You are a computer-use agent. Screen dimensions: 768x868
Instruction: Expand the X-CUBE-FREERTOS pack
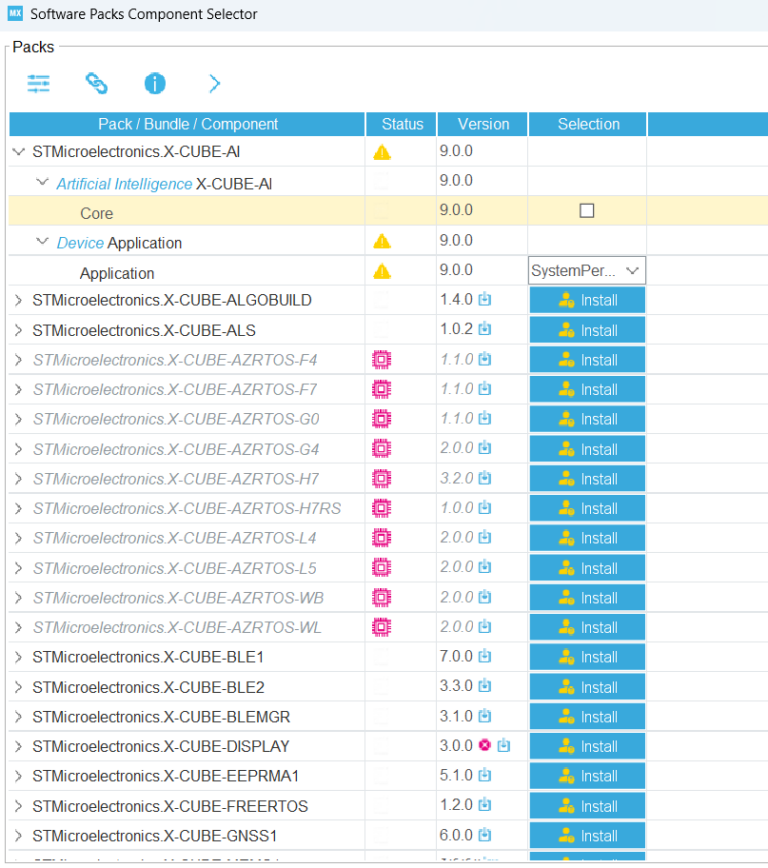pyautogui.click(x=18, y=806)
